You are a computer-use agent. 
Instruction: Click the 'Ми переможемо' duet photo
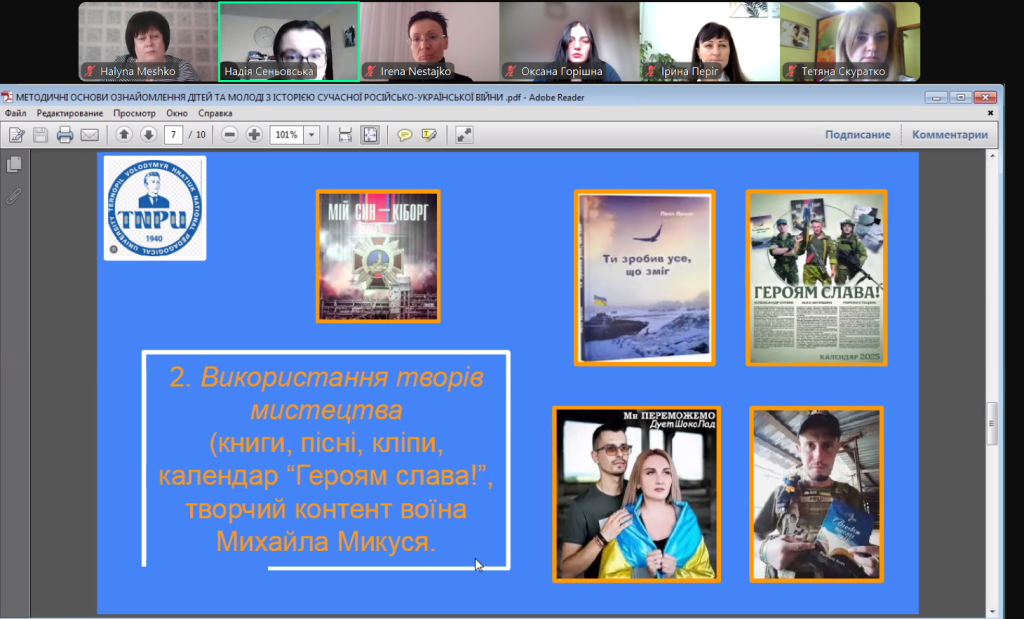click(637, 494)
